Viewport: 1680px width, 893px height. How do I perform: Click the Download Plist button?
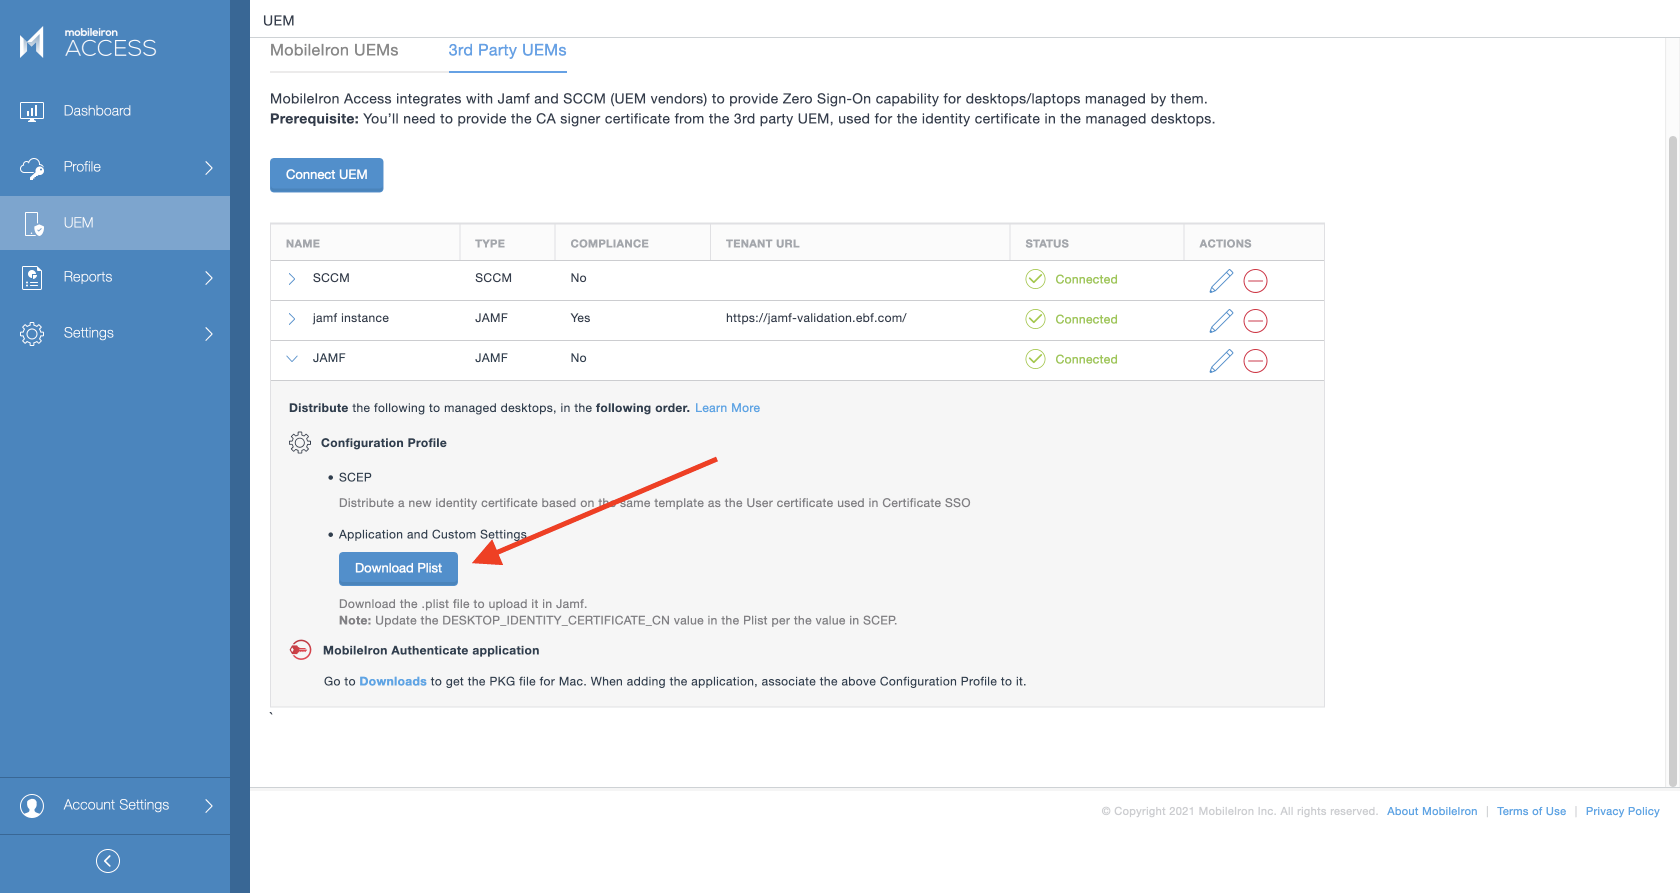coord(398,569)
